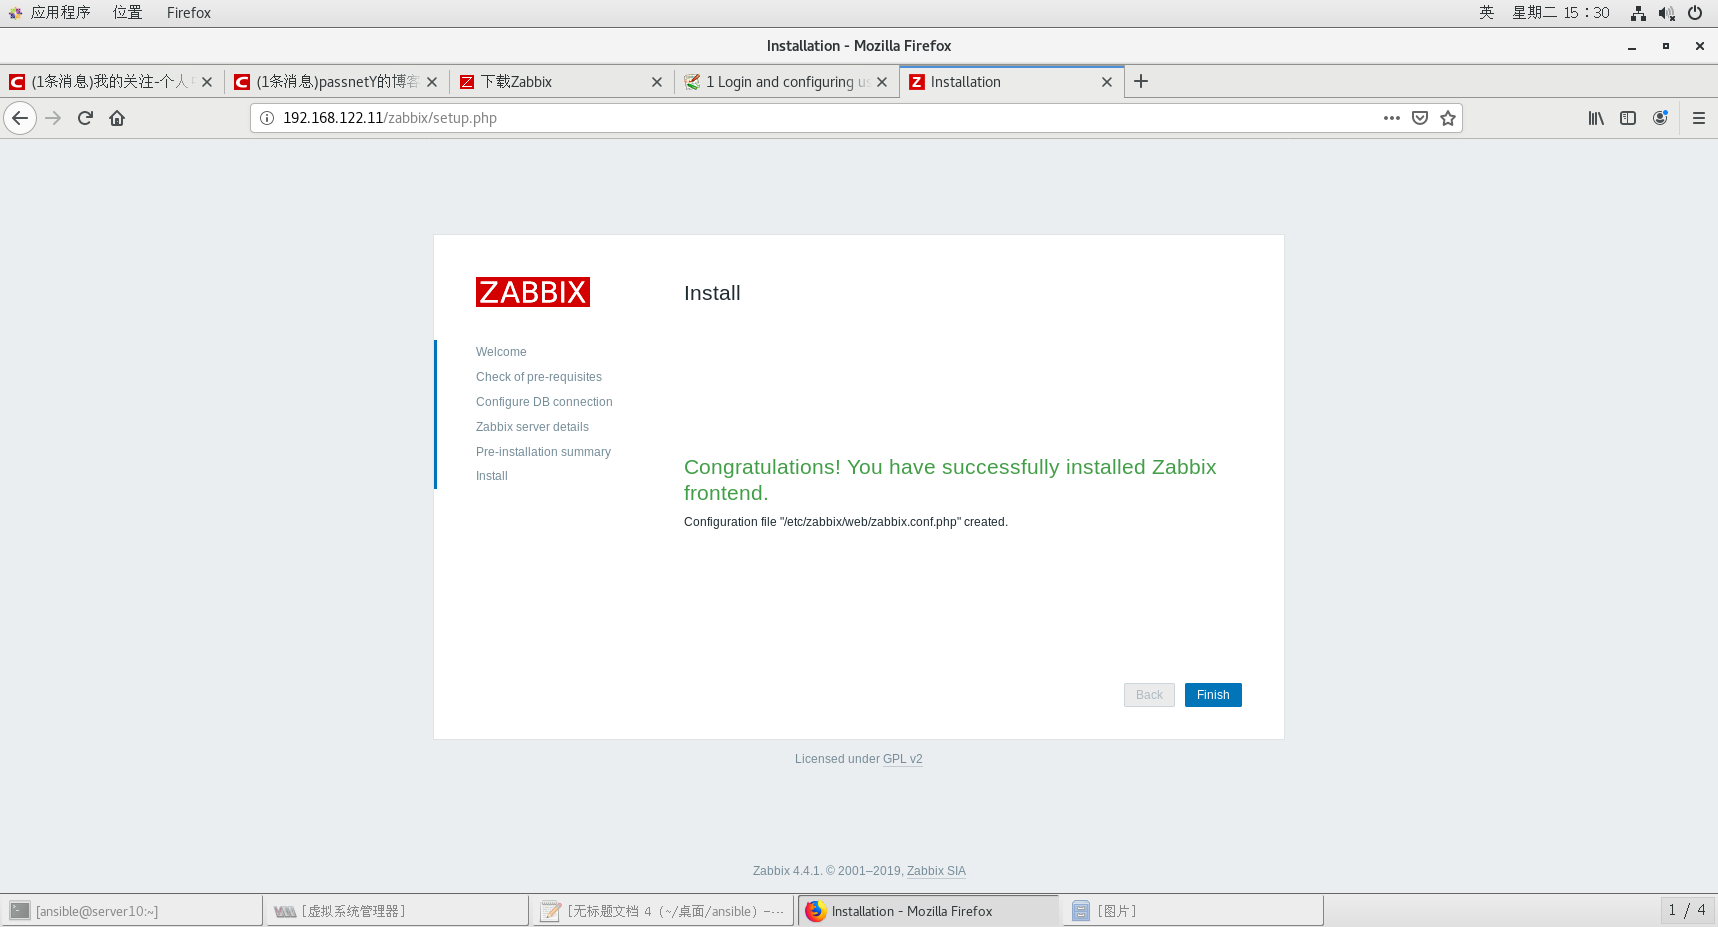Switch to ansible@server10 terminal in taskbar
This screenshot has height=927, width=1718.
(x=132, y=911)
